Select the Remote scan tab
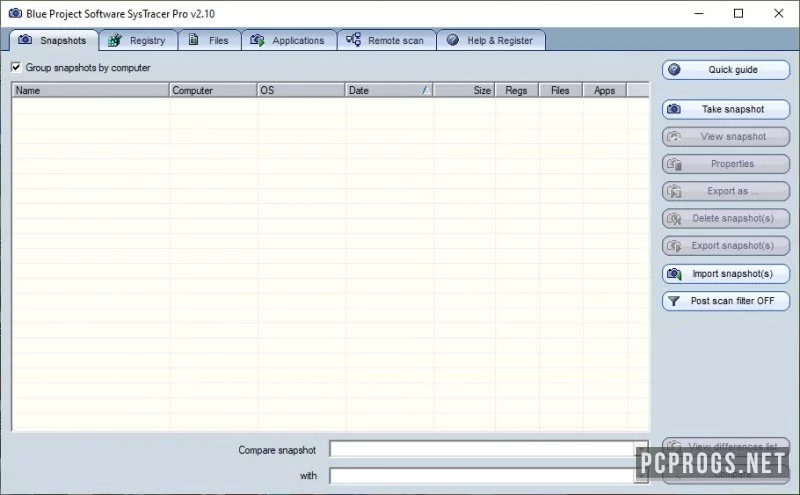 coord(386,40)
